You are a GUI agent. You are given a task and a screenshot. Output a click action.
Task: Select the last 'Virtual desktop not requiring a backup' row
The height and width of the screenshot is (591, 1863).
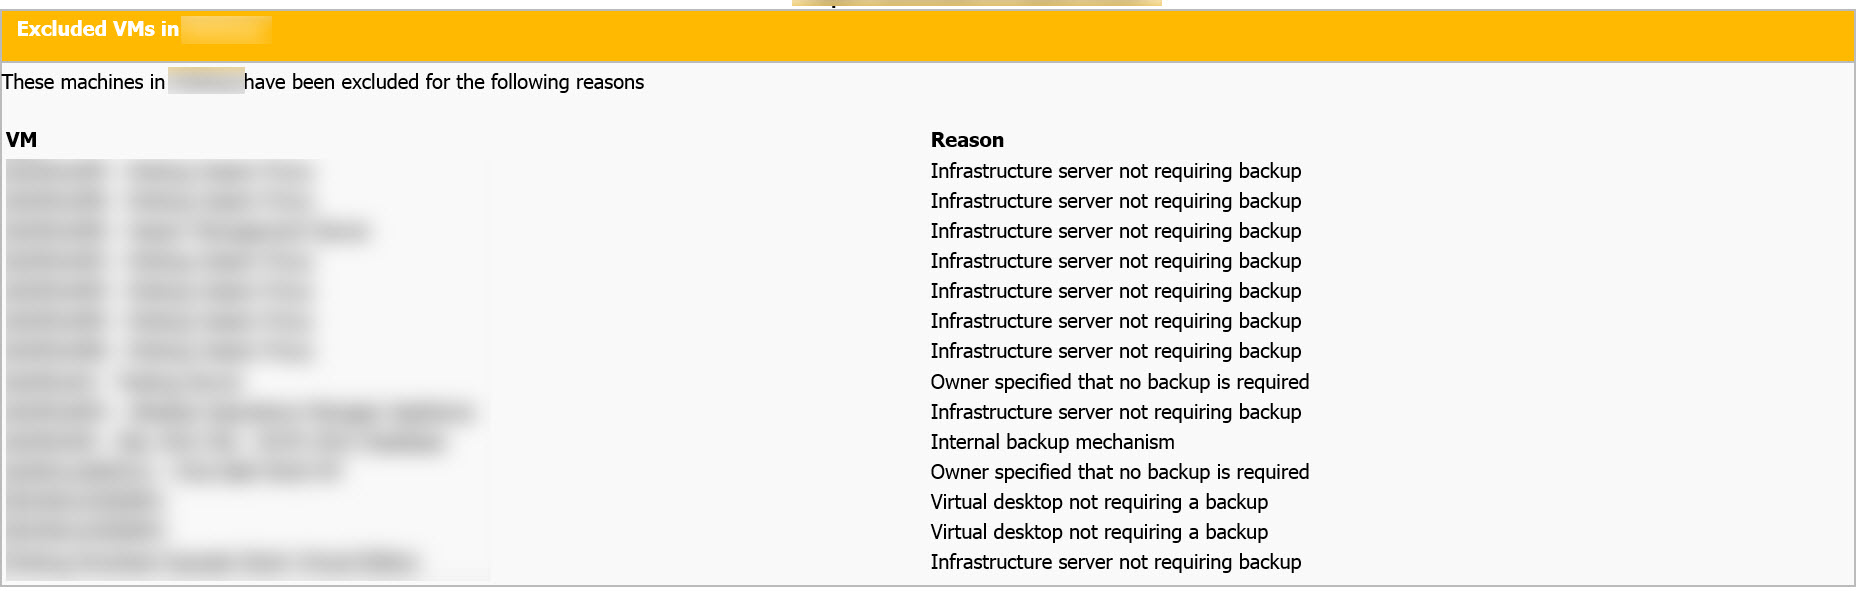(x=1099, y=532)
